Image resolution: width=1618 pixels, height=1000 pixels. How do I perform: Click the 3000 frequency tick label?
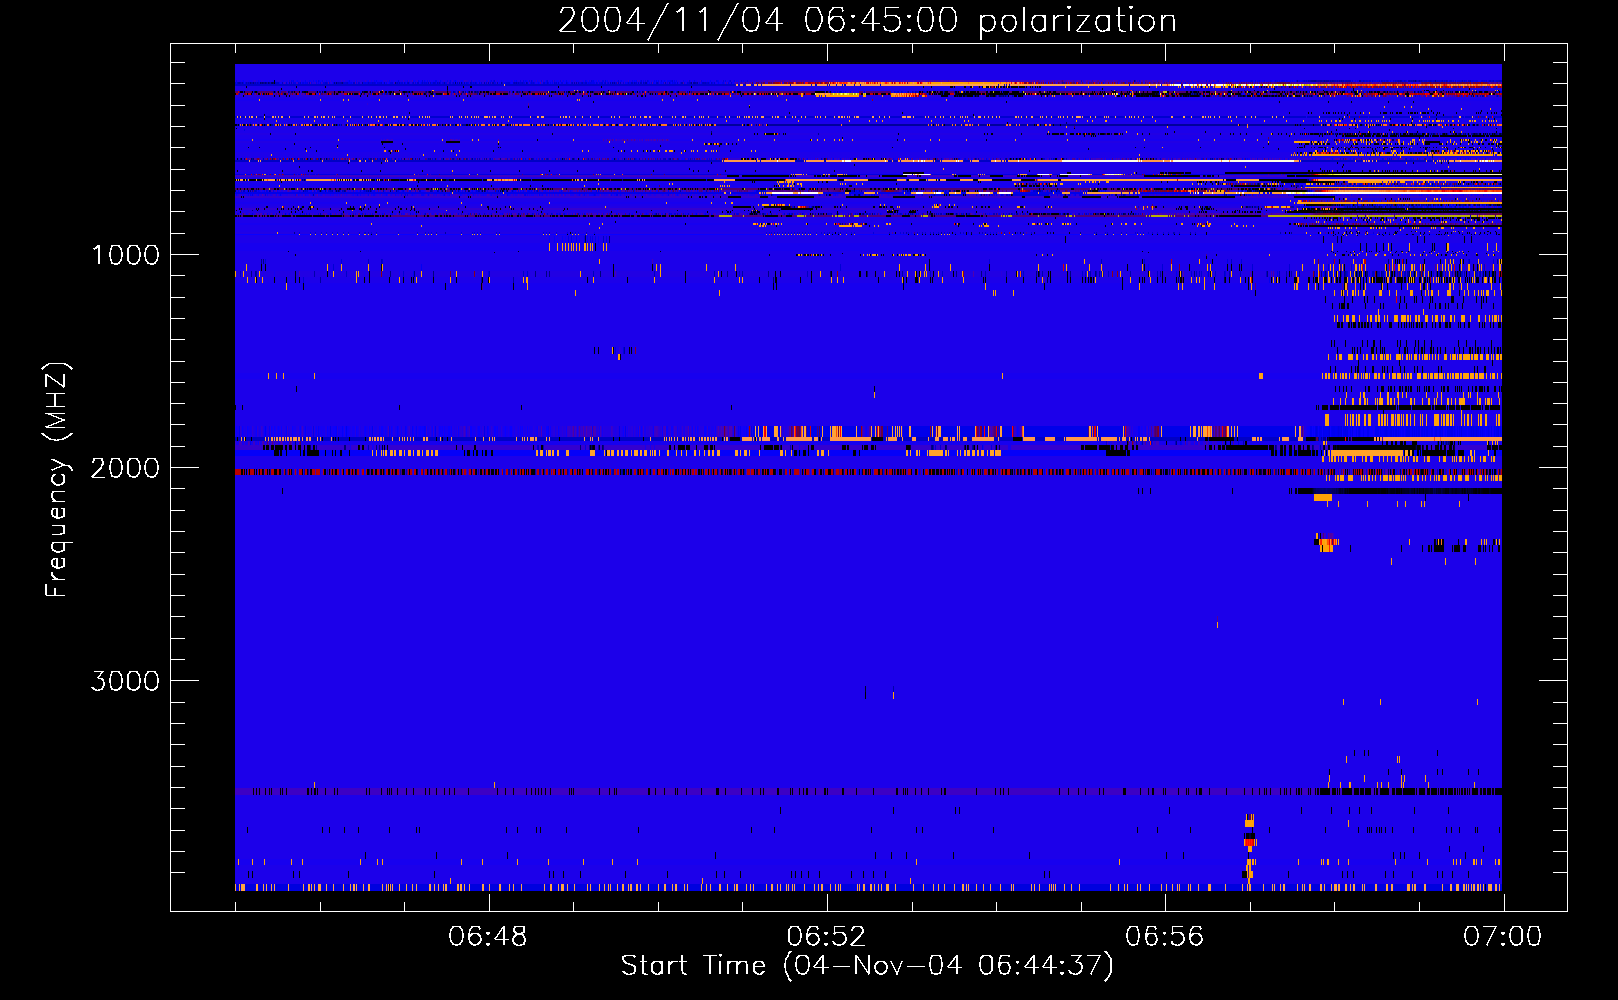pos(125,681)
